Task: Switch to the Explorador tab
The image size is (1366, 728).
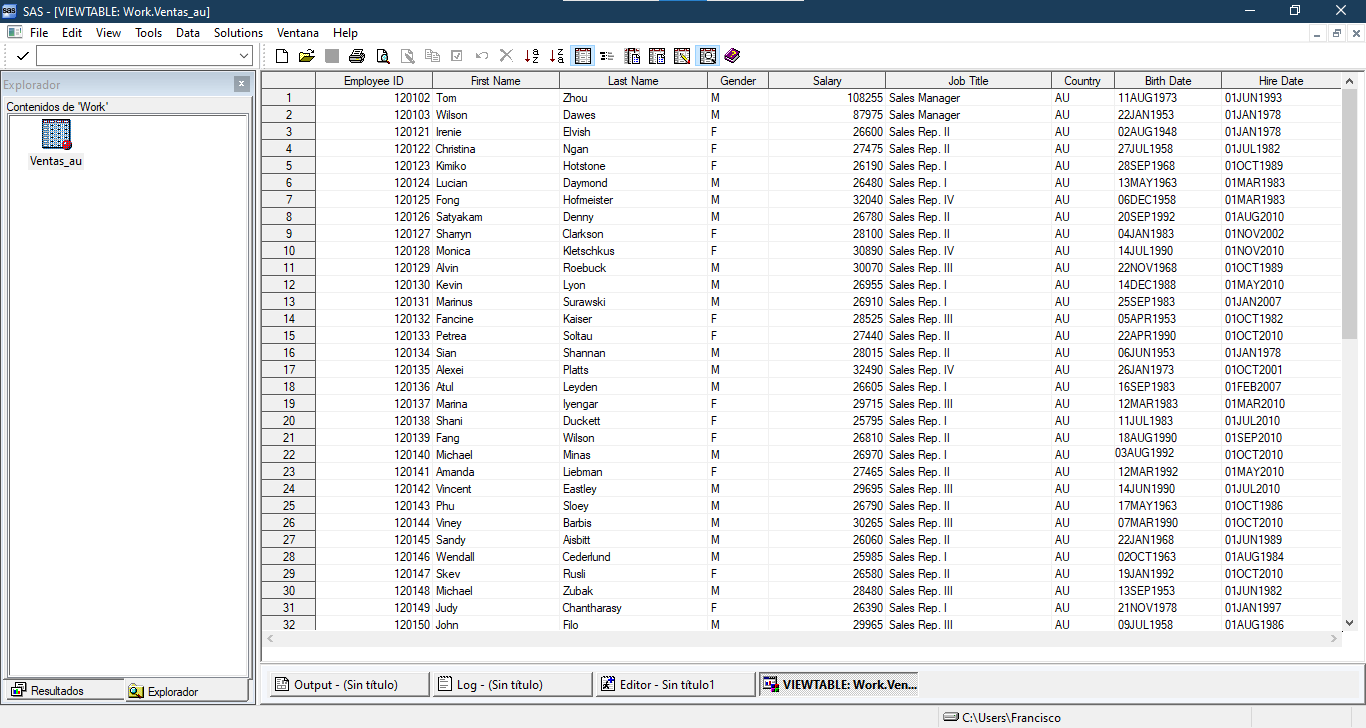Action: tap(186, 691)
